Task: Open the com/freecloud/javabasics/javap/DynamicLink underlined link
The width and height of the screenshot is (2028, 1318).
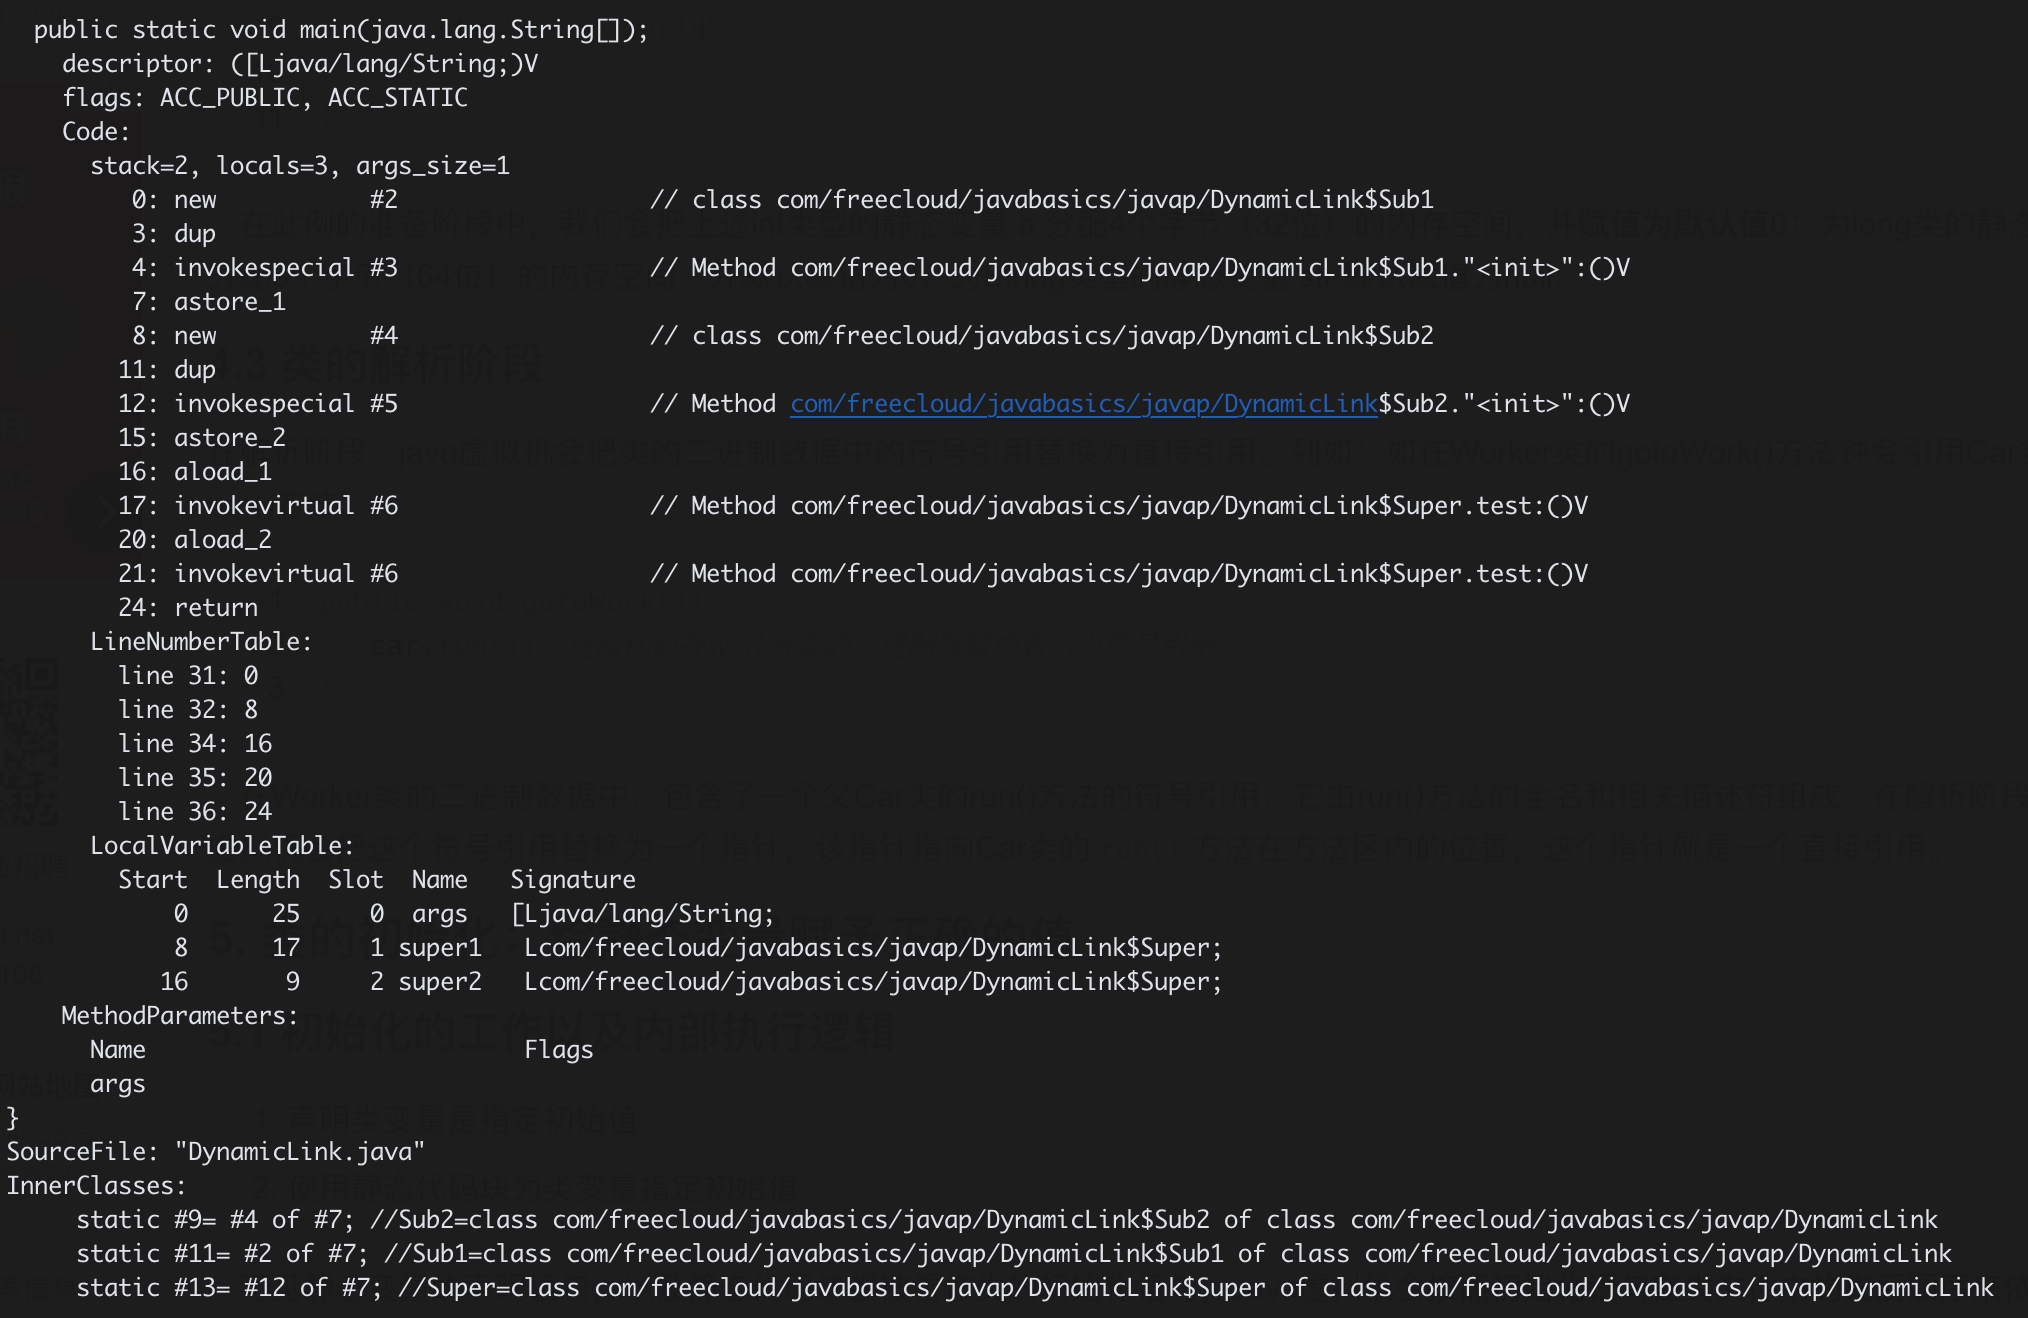Action: click(x=1083, y=404)
